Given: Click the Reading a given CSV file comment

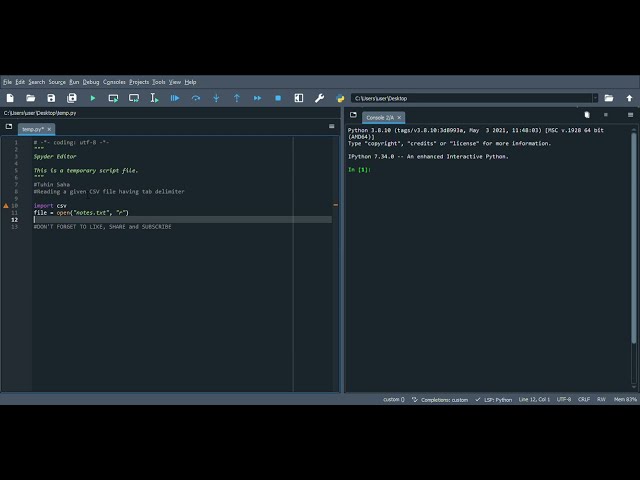Looking at the screenshot, I should (109, 191).
